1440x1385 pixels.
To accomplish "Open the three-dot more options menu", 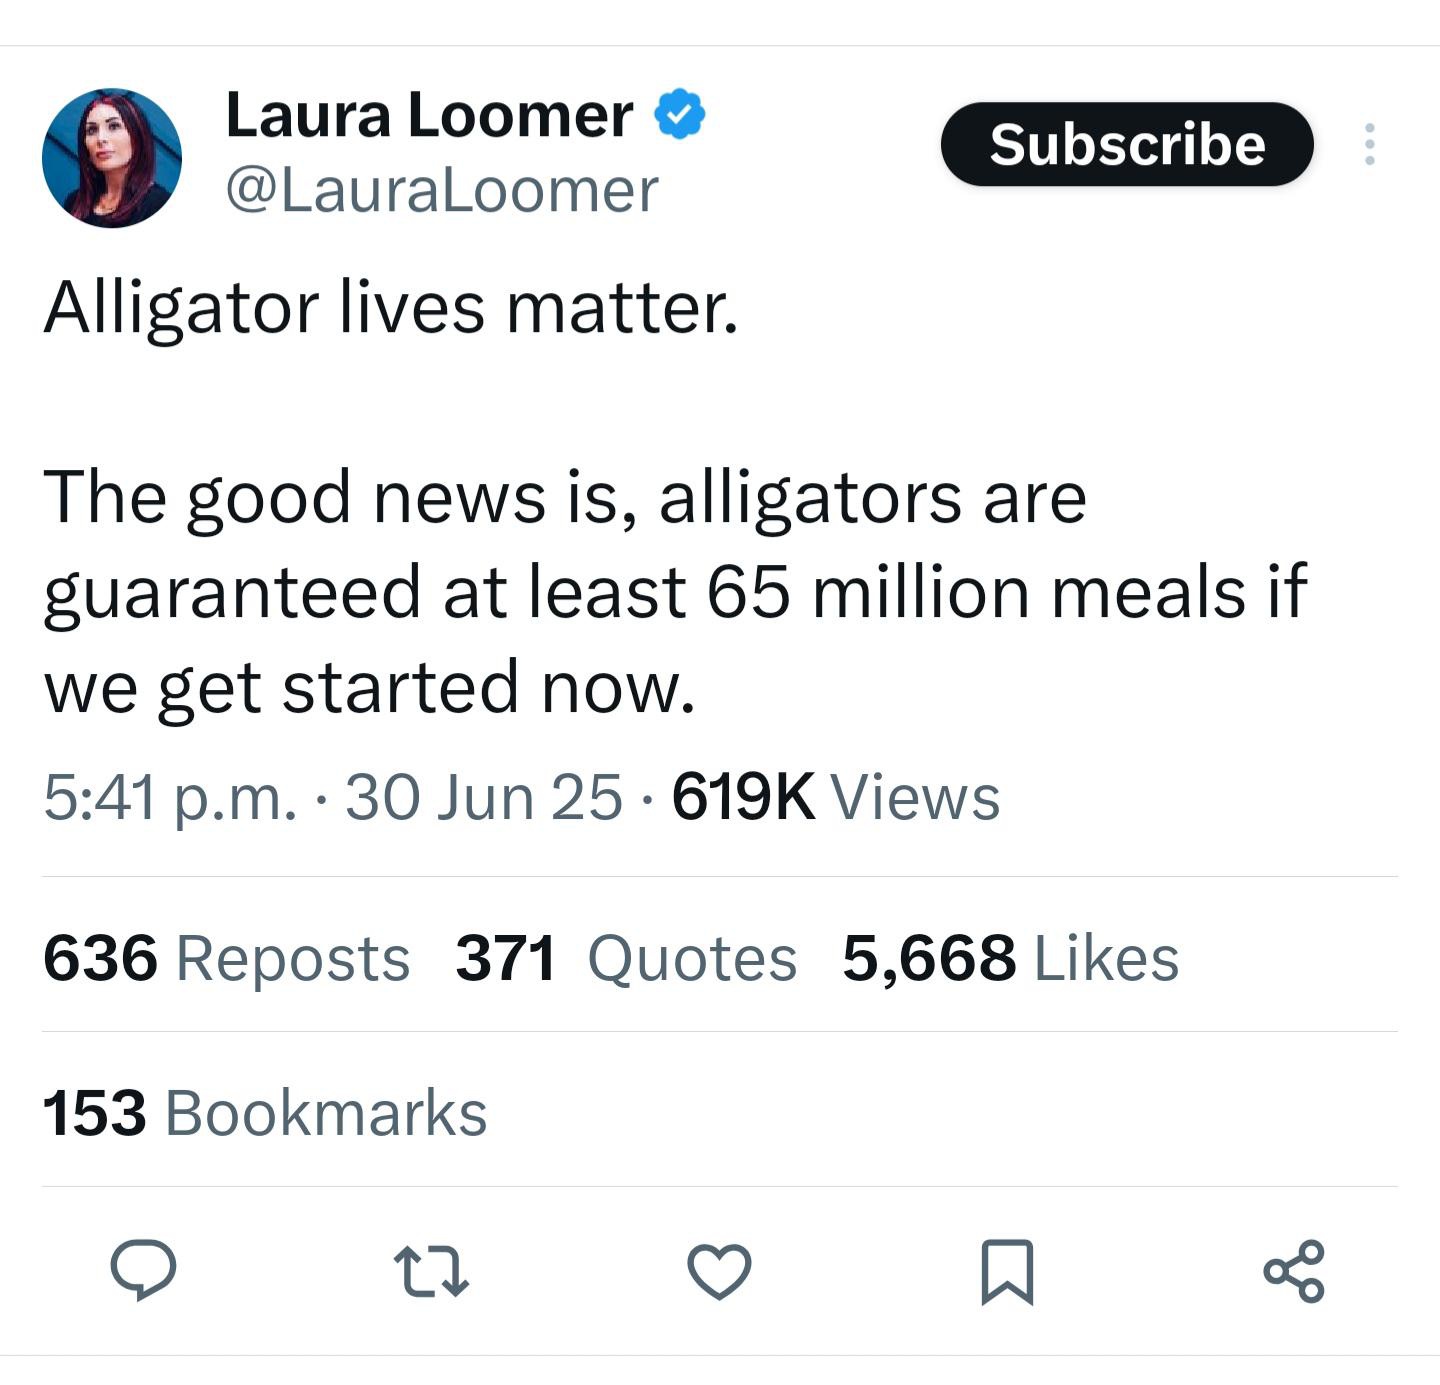I will pyautogui.click(x=1369, y=145).
